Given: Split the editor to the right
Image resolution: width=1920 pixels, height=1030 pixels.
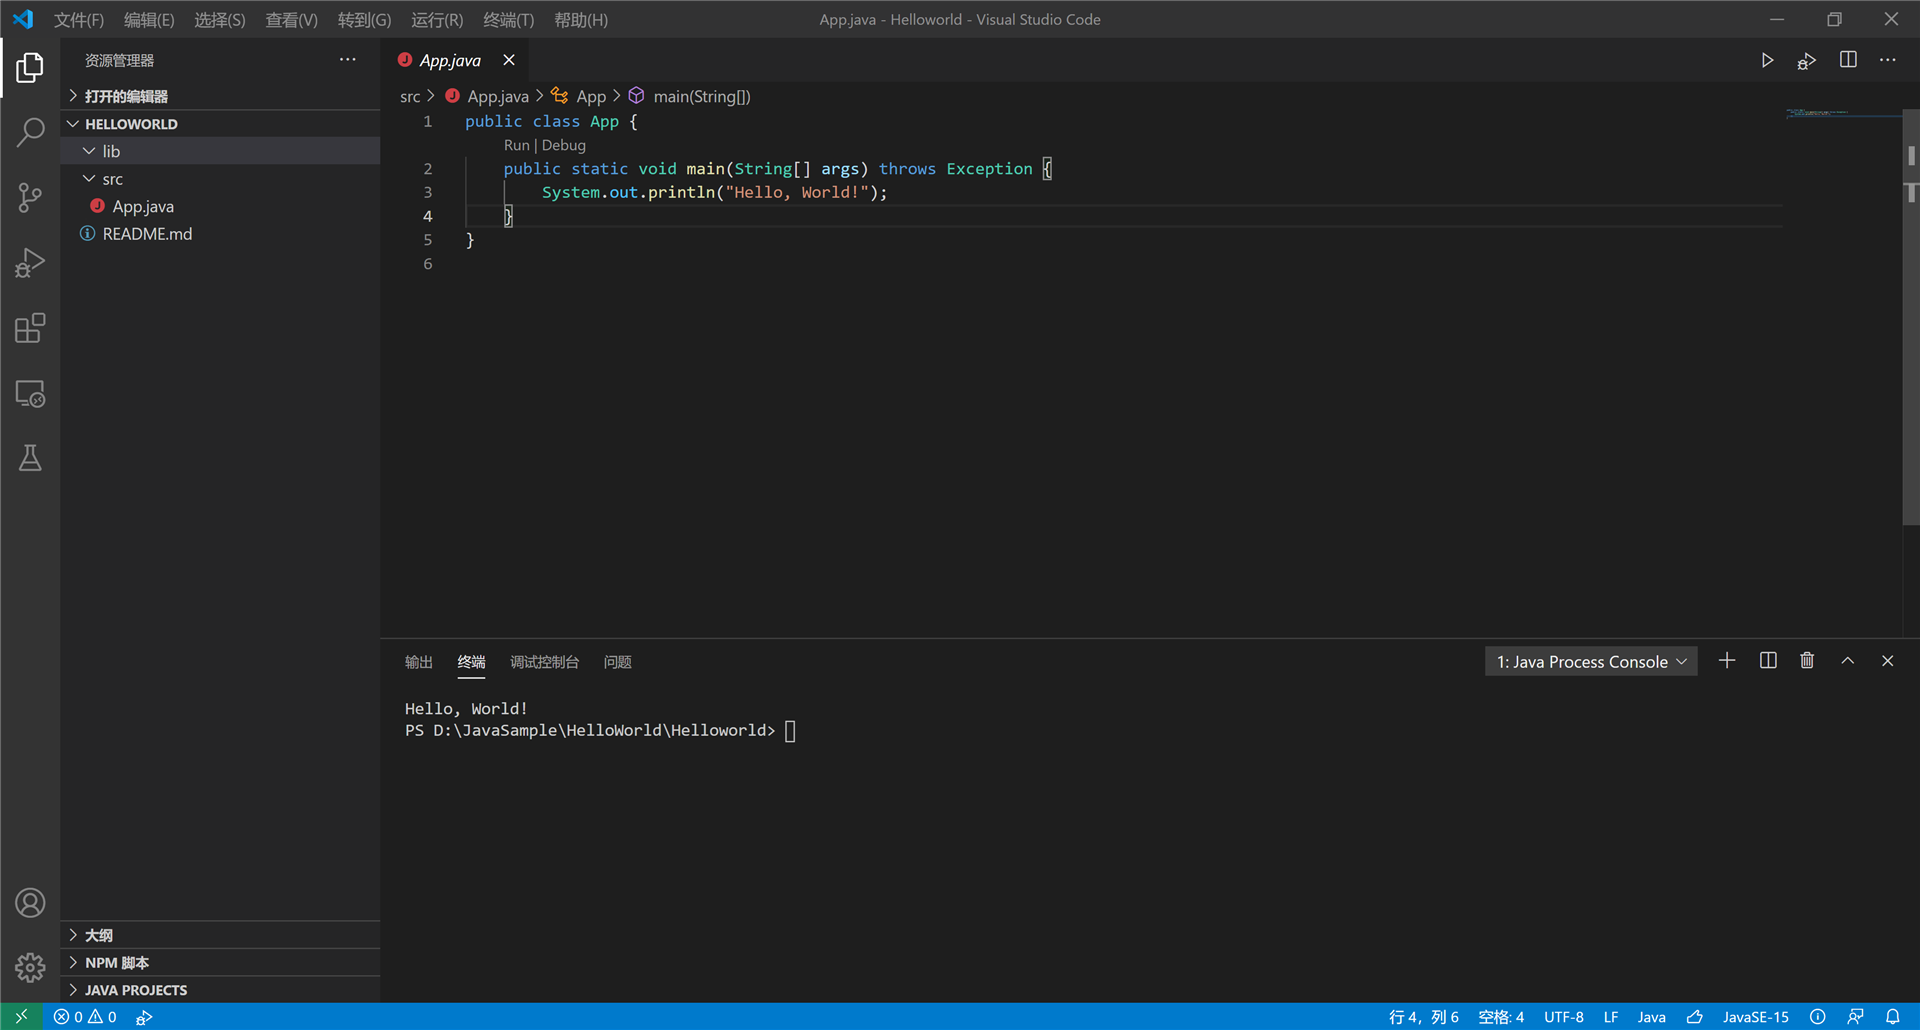Looking at the screenshot, I should [1848, 60].
